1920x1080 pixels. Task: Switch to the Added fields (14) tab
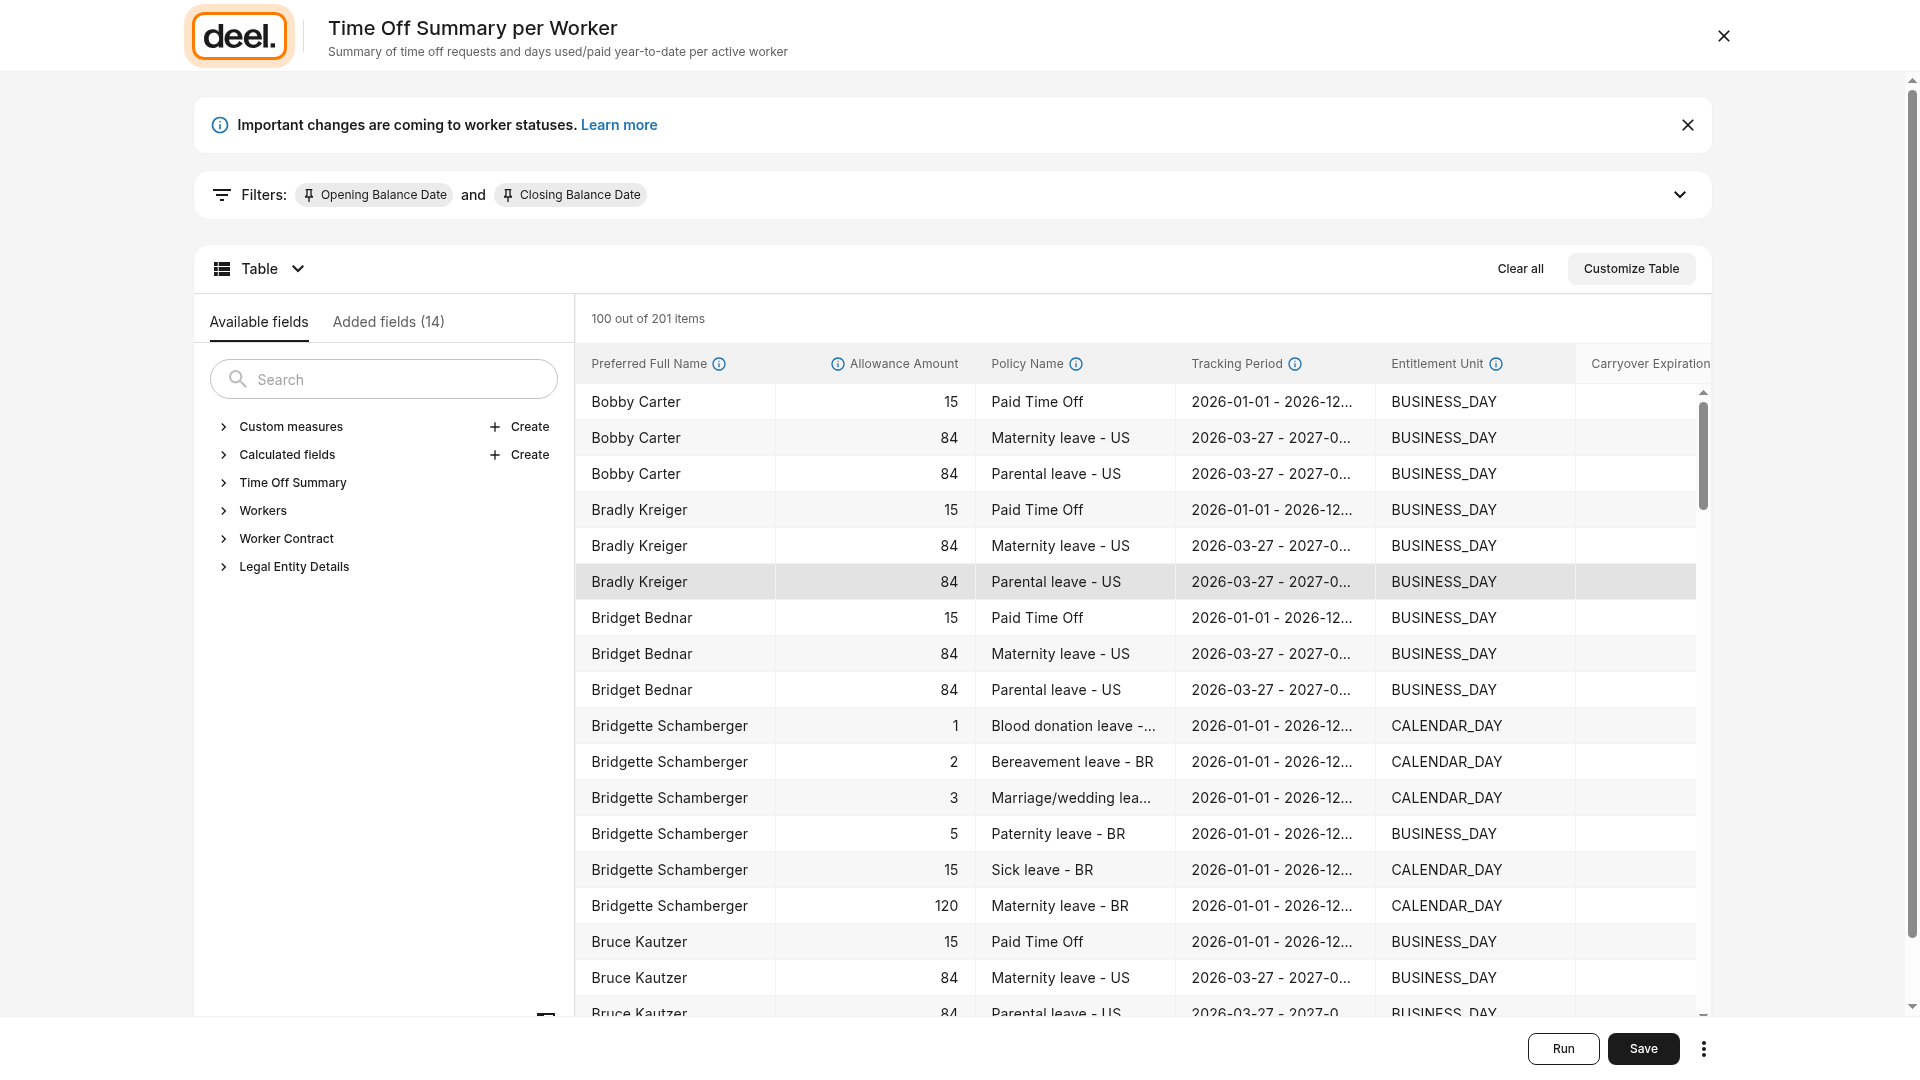(x=389, y=322)
